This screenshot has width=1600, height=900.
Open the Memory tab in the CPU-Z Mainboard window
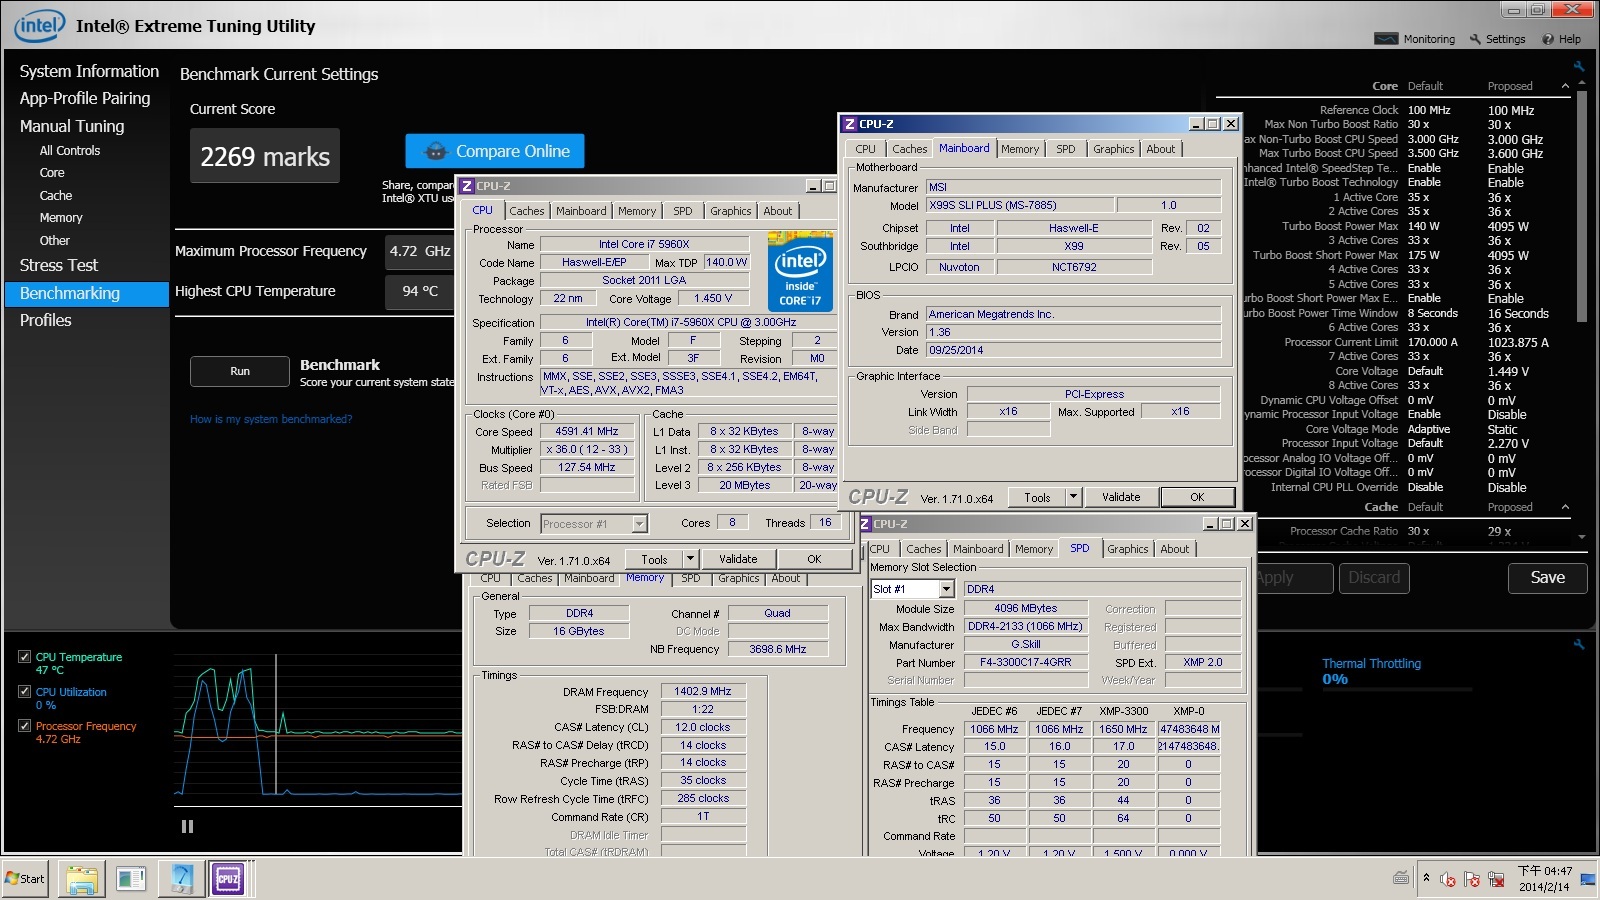pos(1020,149)
